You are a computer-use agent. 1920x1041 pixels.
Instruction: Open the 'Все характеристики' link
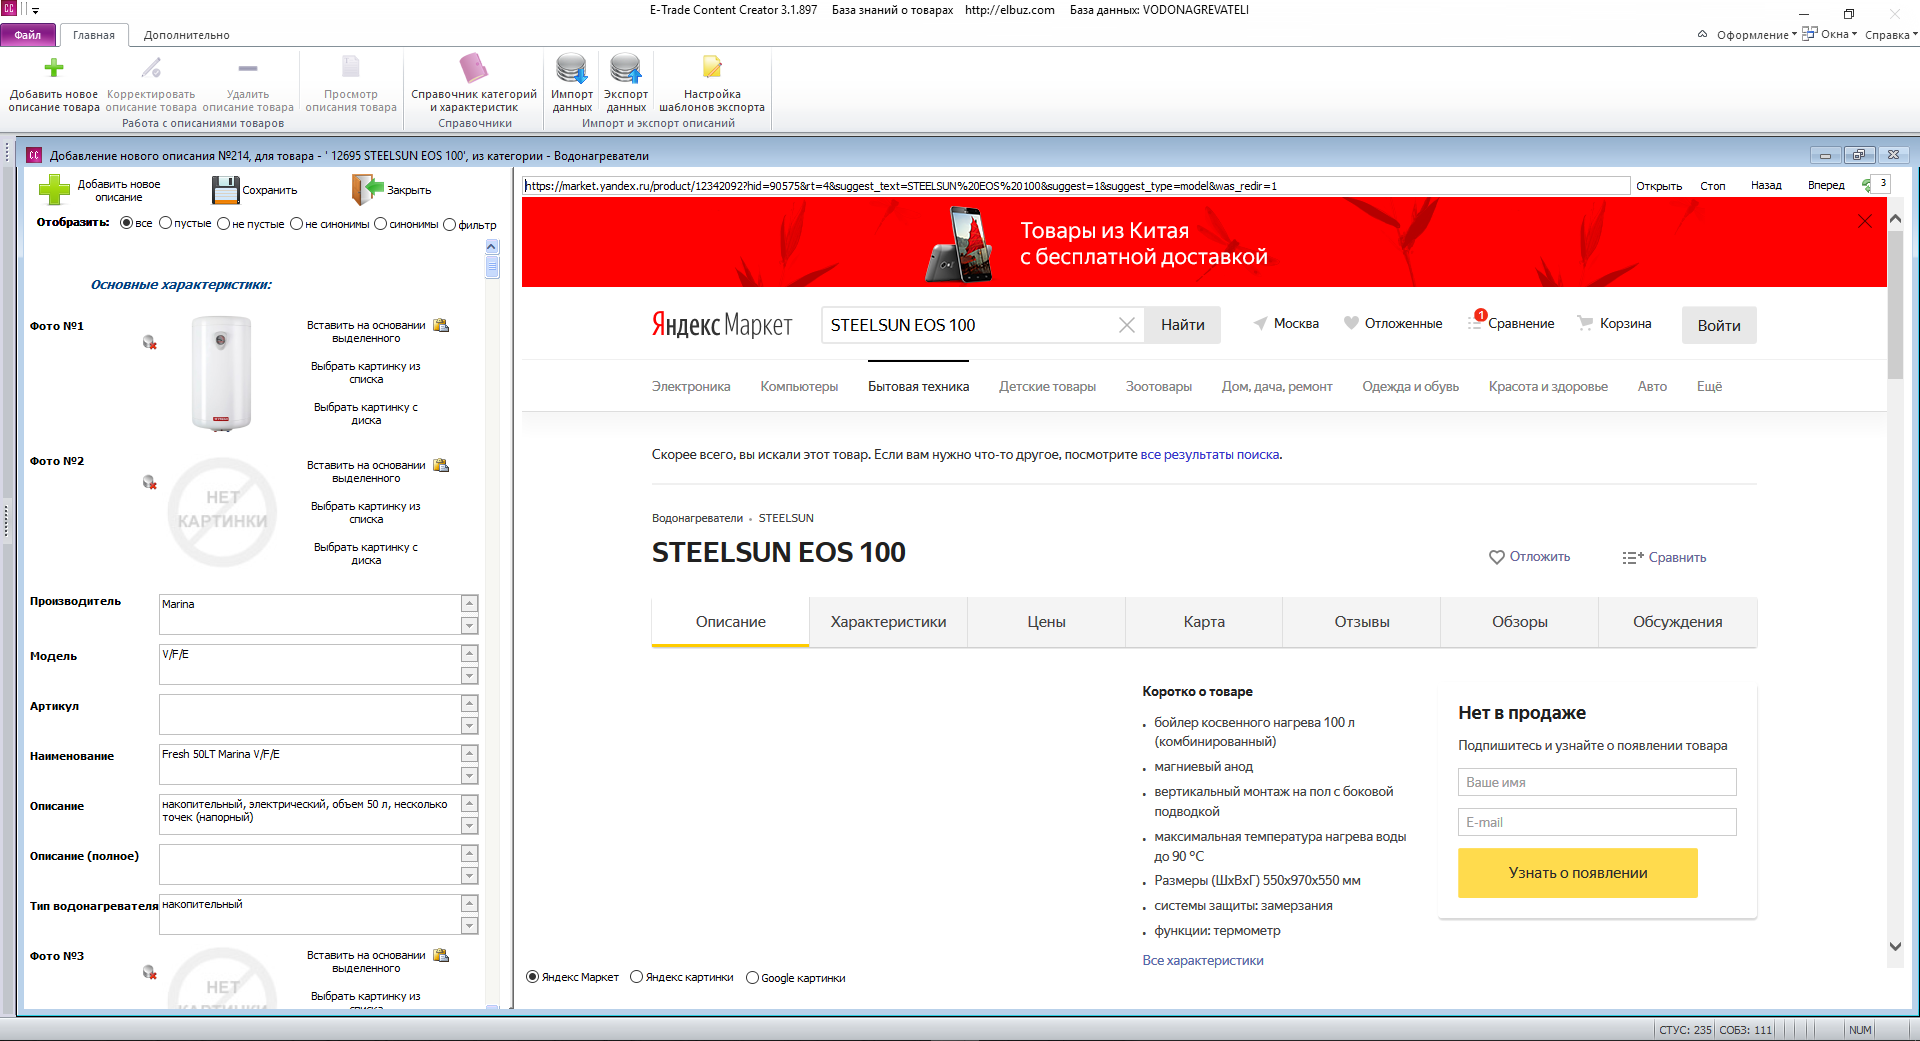[x=1203, y=961]
